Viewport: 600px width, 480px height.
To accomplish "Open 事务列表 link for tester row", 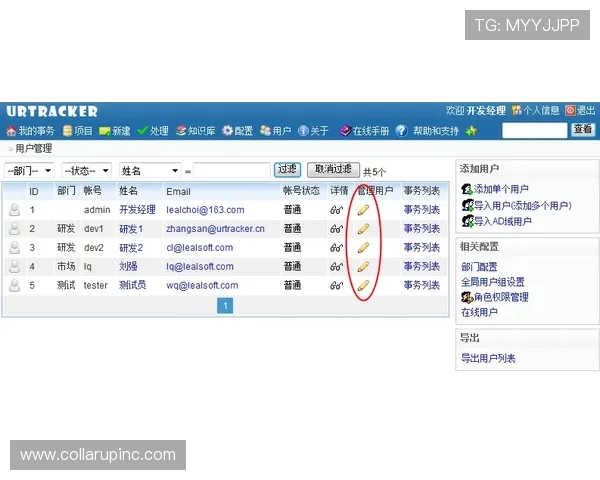I will [422, 285].
